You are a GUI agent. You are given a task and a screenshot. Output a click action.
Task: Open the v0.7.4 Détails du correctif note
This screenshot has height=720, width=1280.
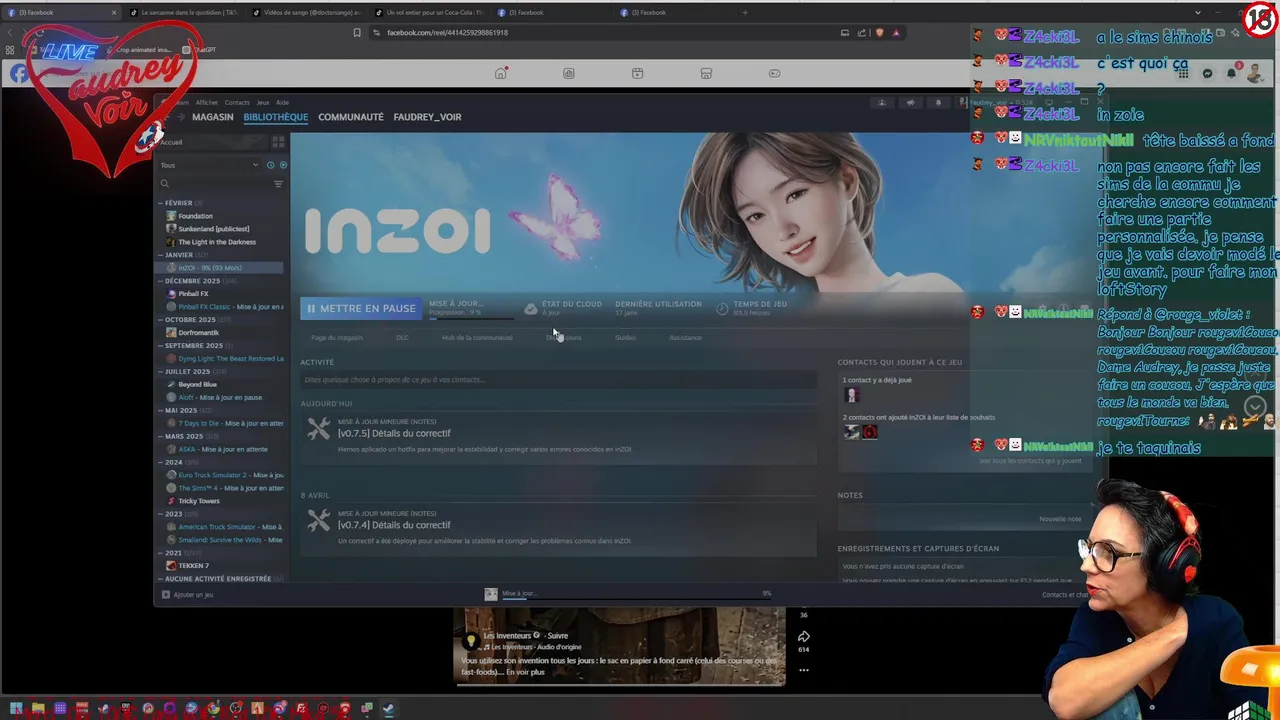point(394,525)
